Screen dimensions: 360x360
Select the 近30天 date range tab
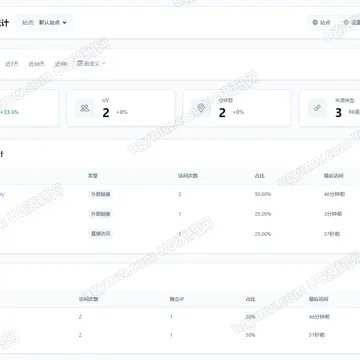click(36, 64)
